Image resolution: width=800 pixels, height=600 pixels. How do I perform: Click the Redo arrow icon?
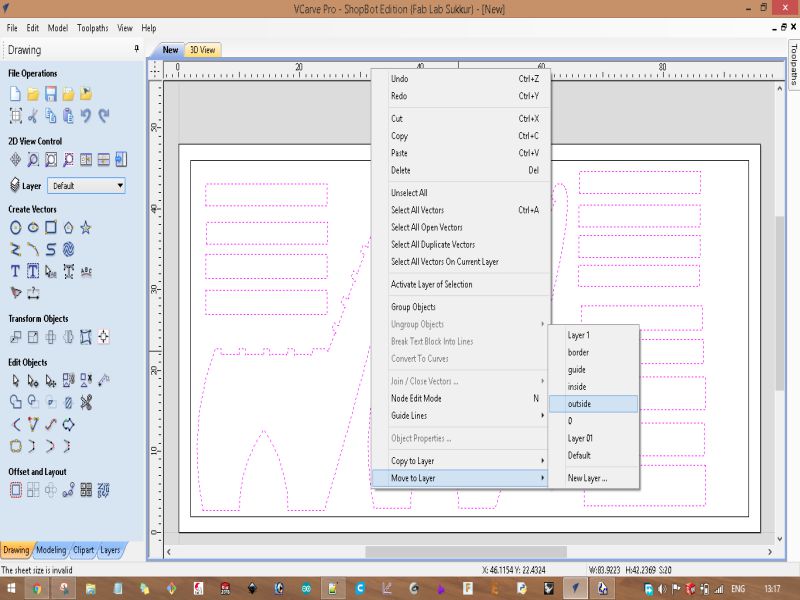104,116
